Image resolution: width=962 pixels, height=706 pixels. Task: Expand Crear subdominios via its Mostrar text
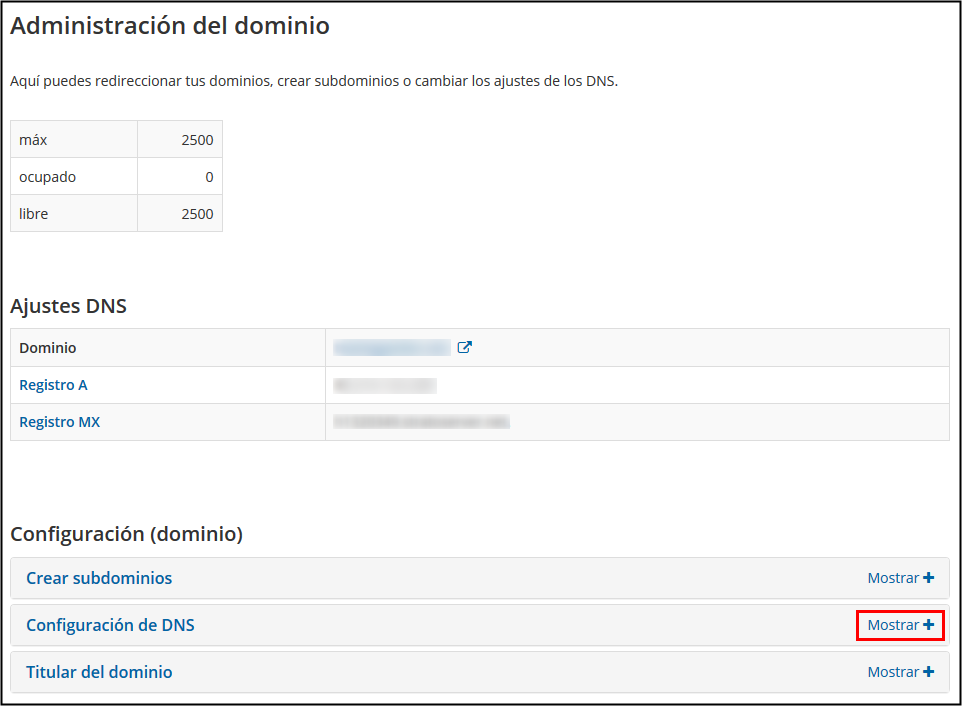[892, 578]
